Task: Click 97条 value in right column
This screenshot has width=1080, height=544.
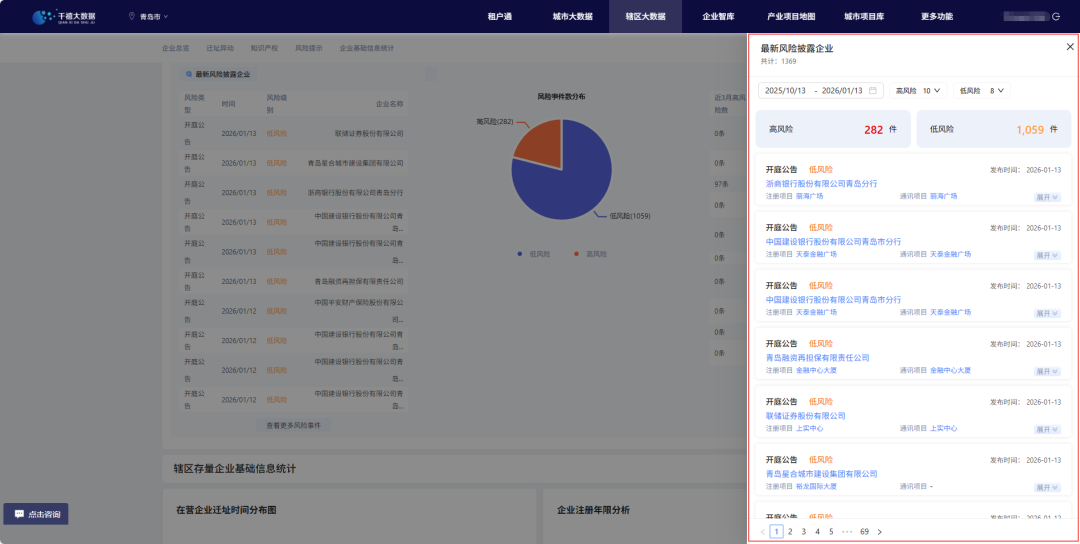Action: pos(721,185)
